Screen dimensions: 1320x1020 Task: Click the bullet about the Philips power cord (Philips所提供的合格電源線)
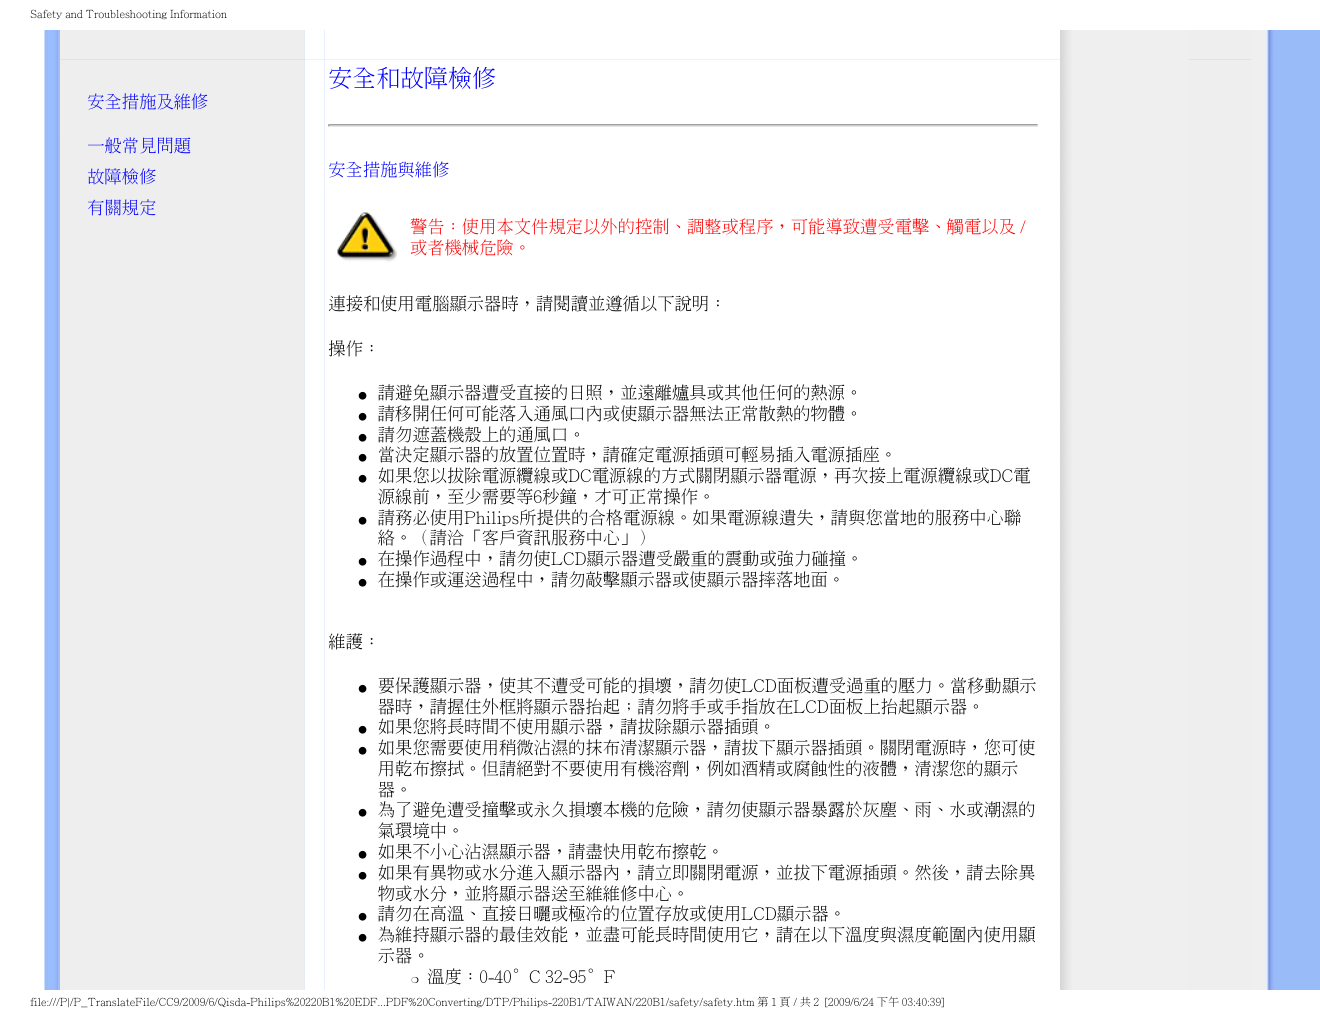(x=698, y=527)
